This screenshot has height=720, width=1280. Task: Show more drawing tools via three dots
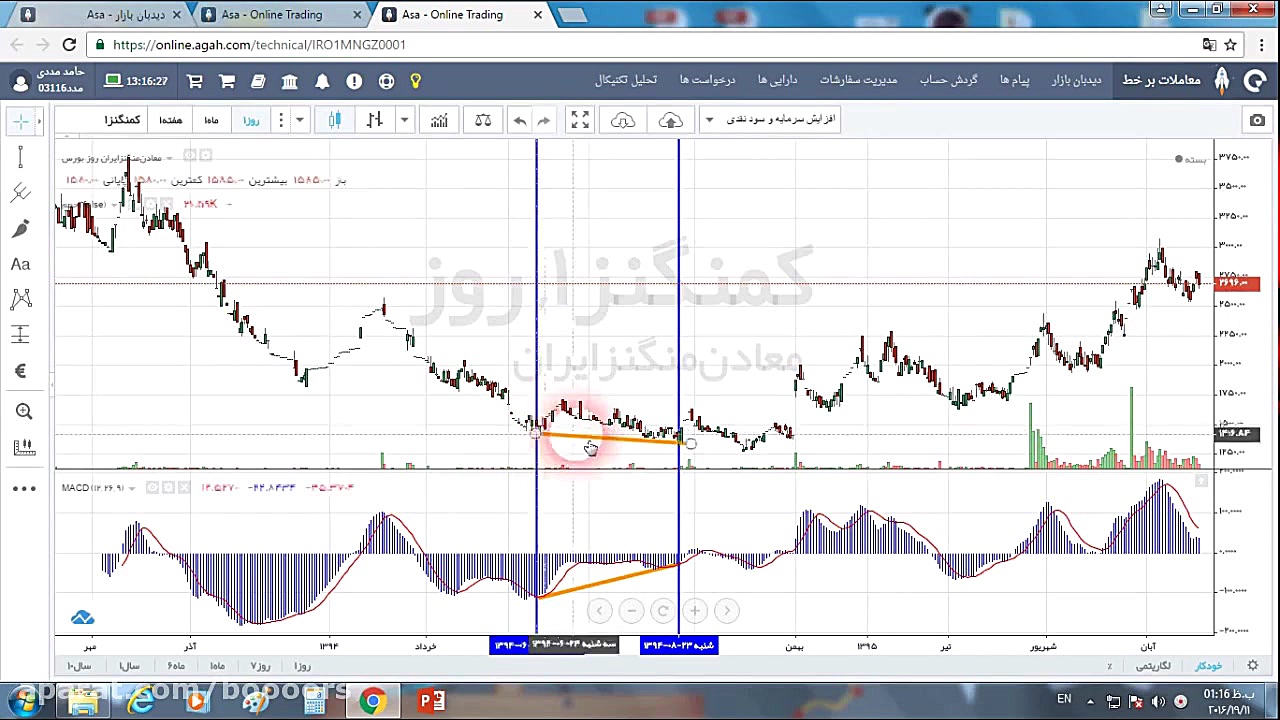click(x=24, y=488)
